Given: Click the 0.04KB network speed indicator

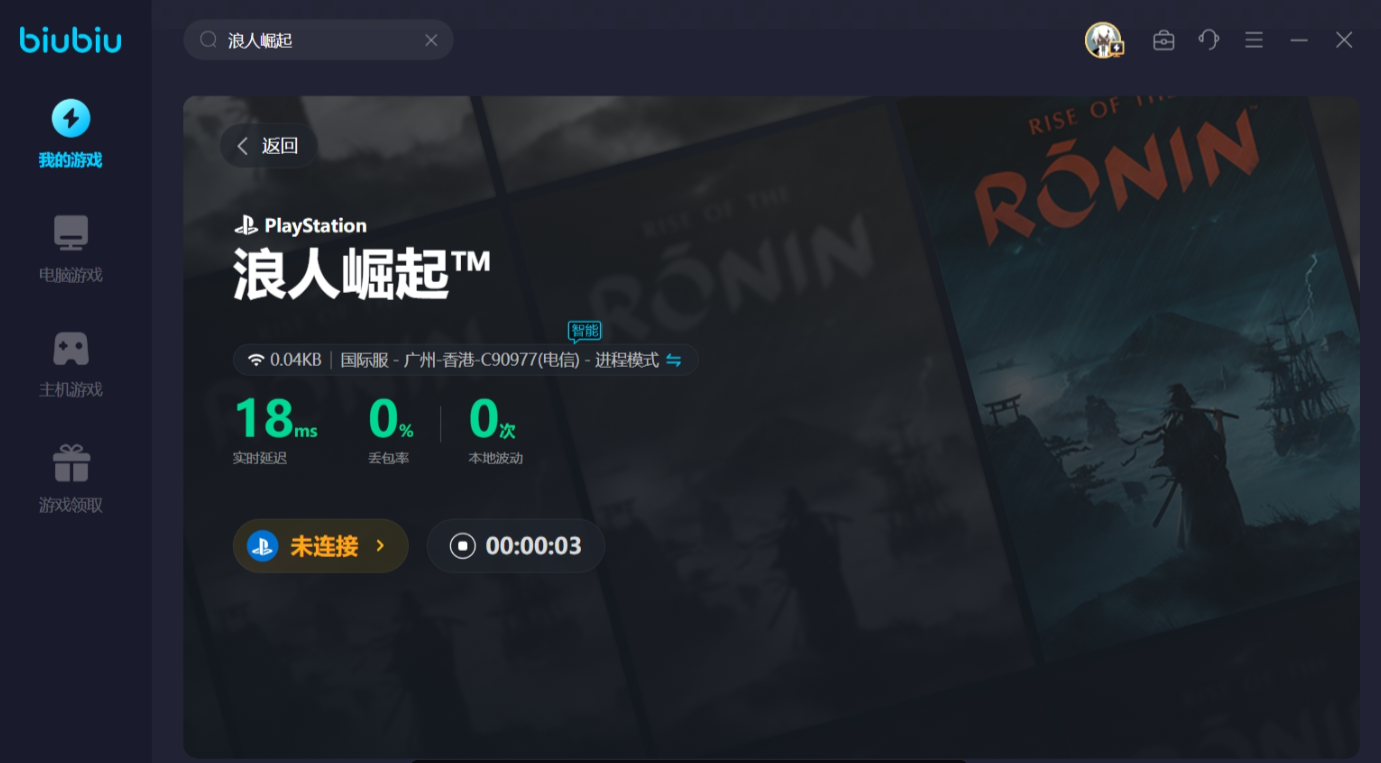Looking at the screenshot, I should coord(285,360).
